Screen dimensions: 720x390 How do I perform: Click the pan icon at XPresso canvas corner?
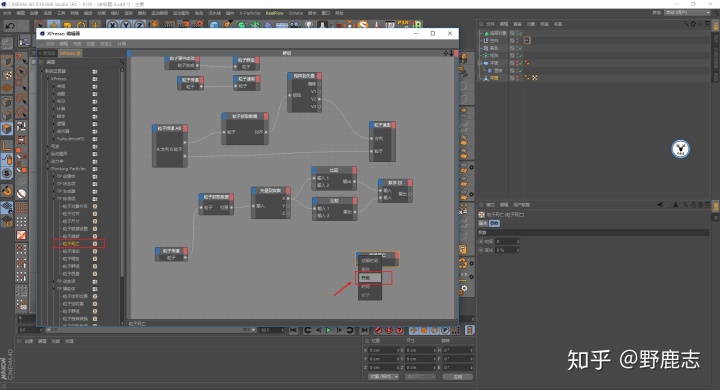(x=445, y=53)
